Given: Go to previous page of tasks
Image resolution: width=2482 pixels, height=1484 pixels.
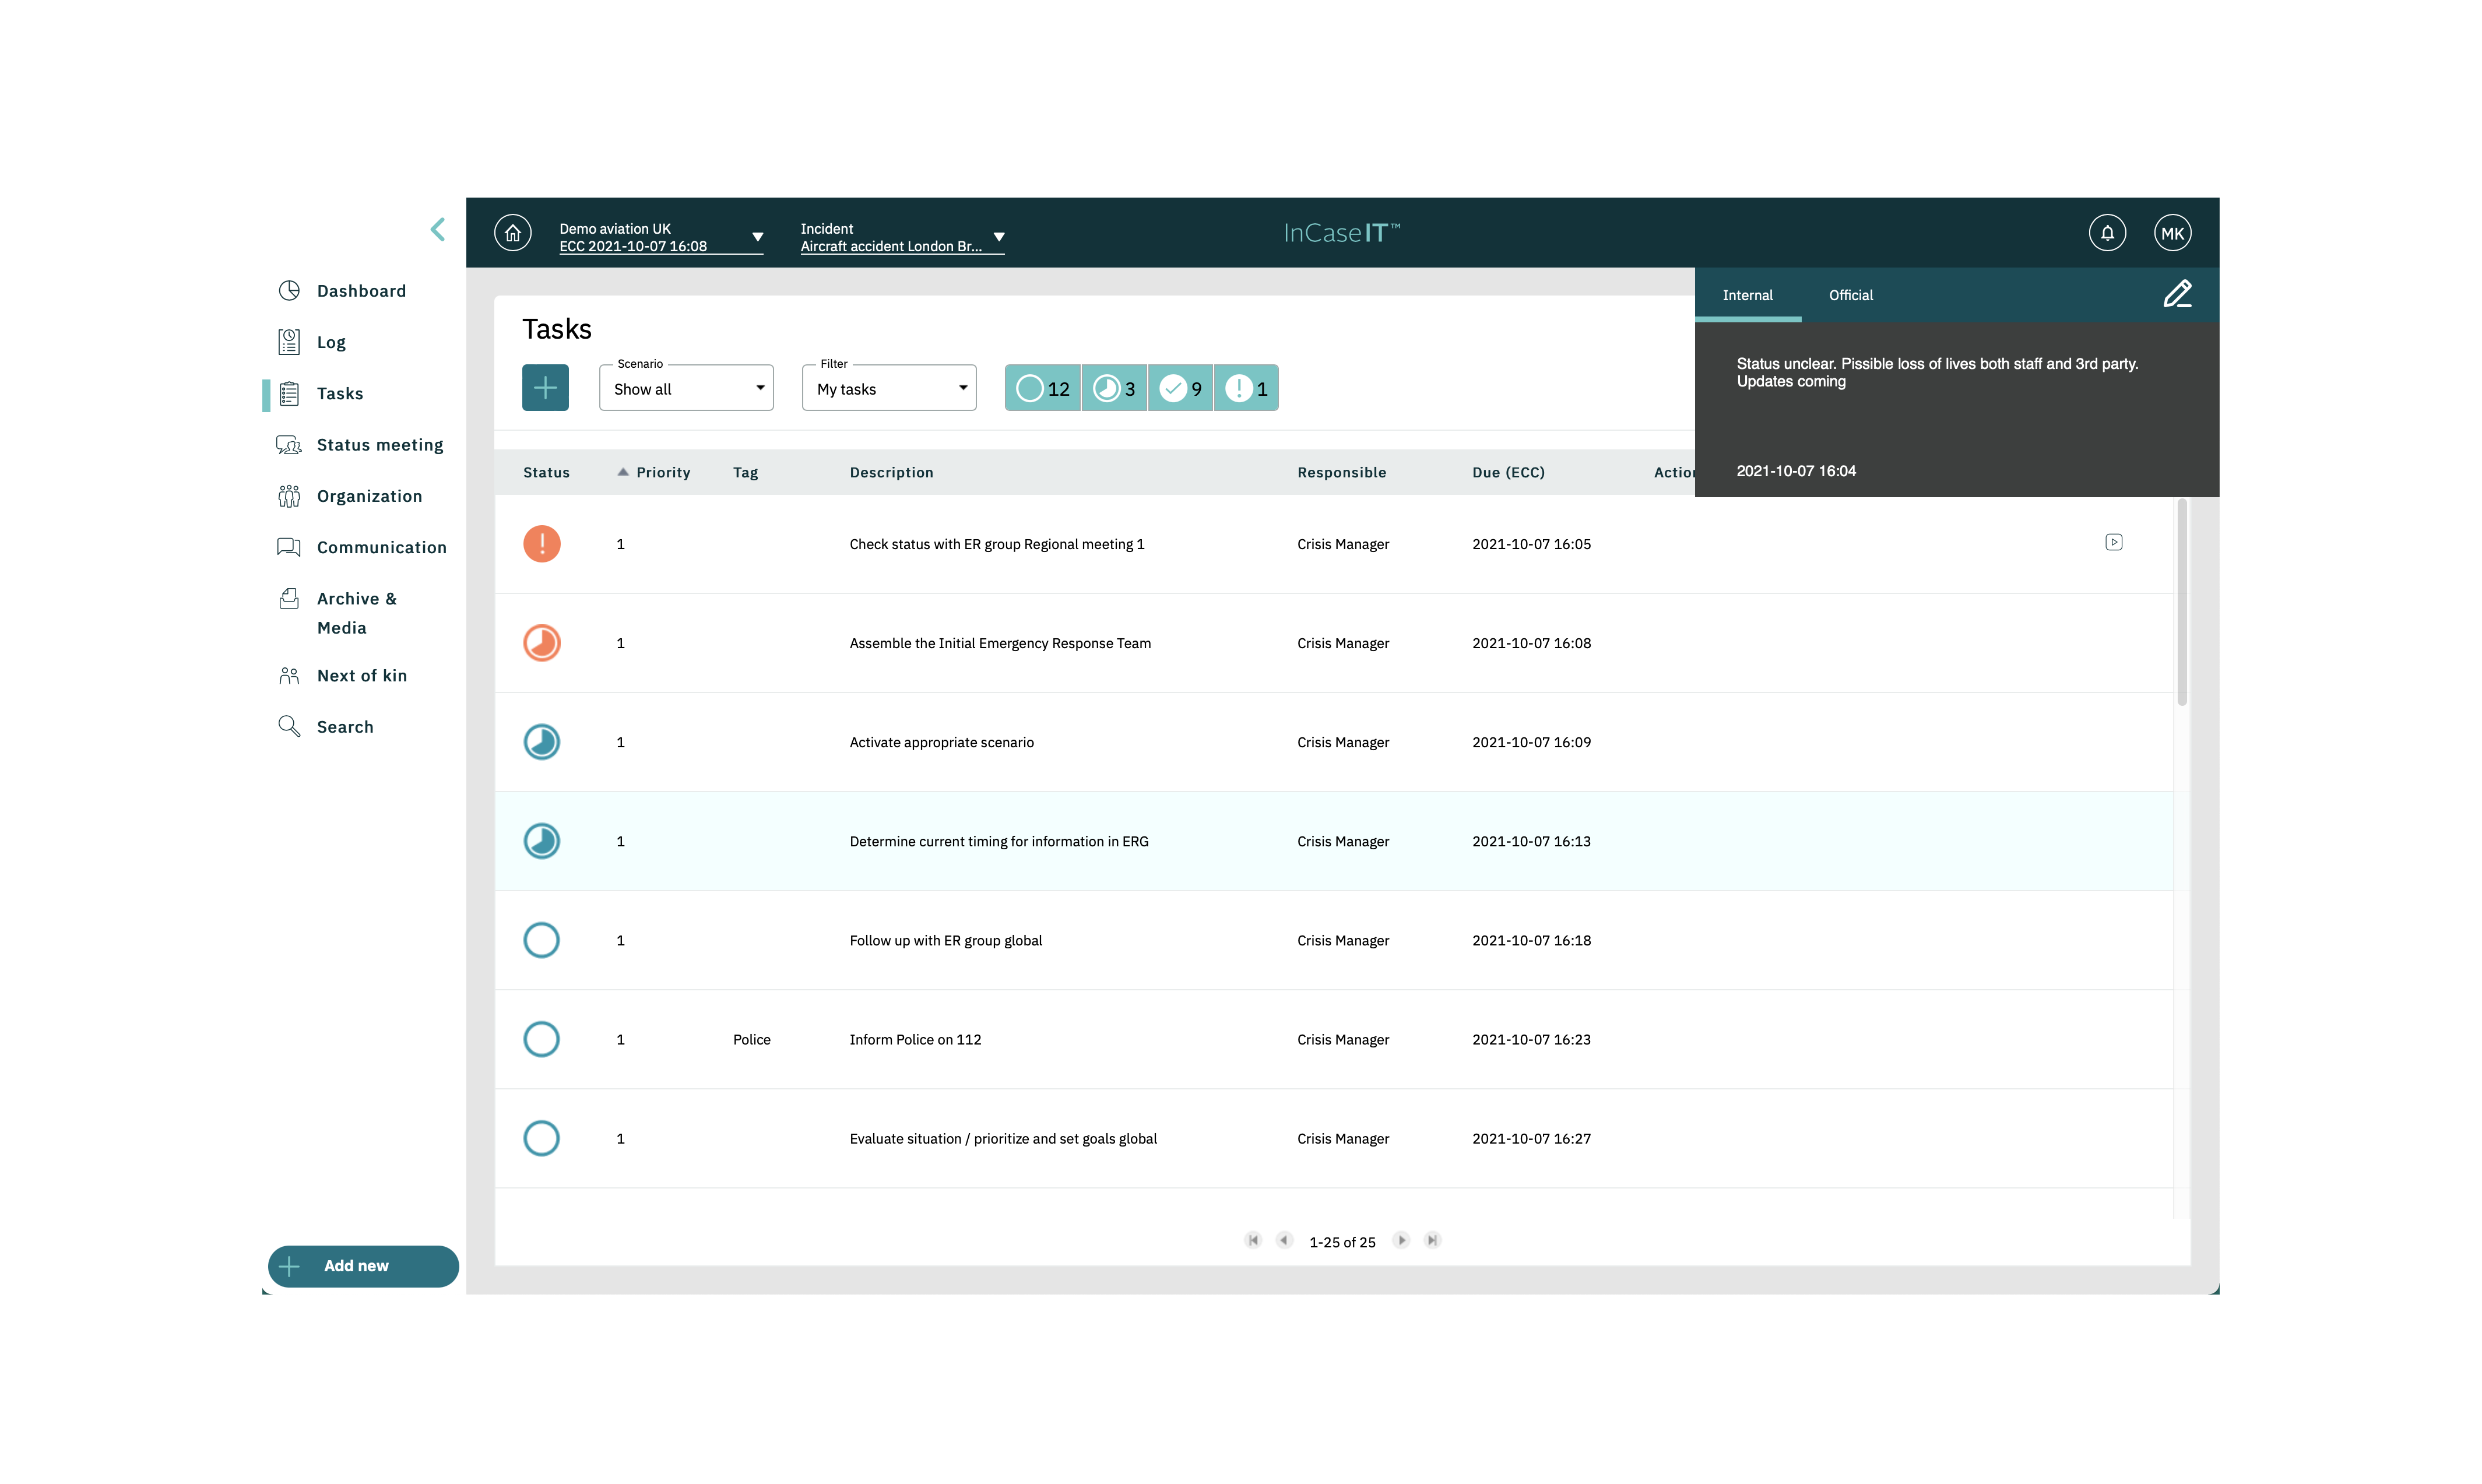Looking at the screenshot, I should [1285, 1241].
